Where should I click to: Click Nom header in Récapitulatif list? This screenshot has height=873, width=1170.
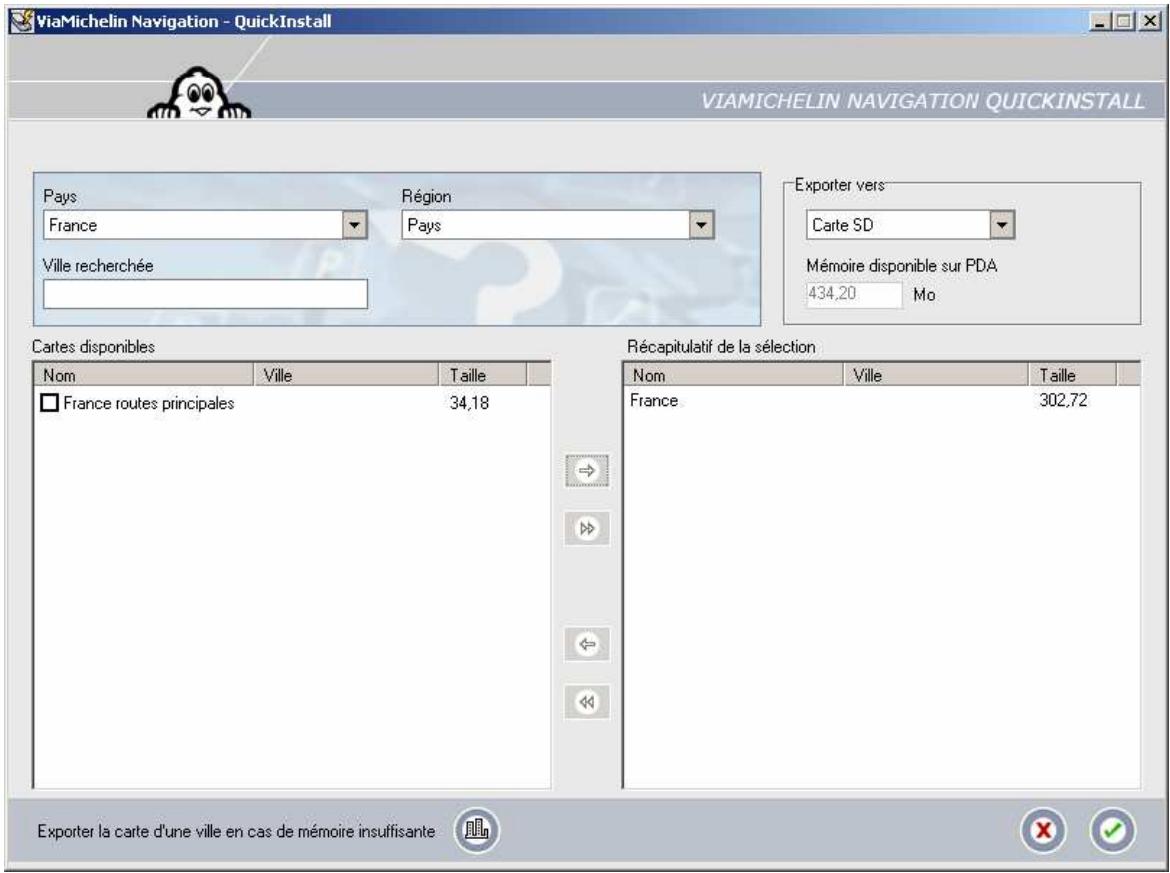point(733,375)
